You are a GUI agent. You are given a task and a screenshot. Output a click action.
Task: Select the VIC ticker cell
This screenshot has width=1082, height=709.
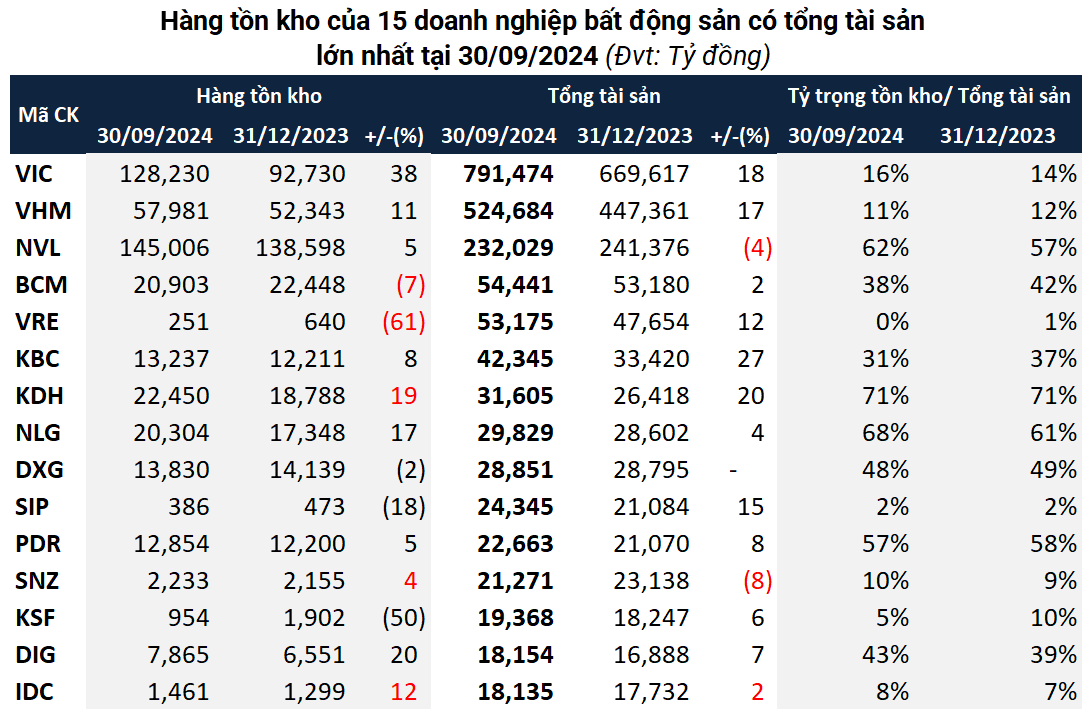pos(34,173)
